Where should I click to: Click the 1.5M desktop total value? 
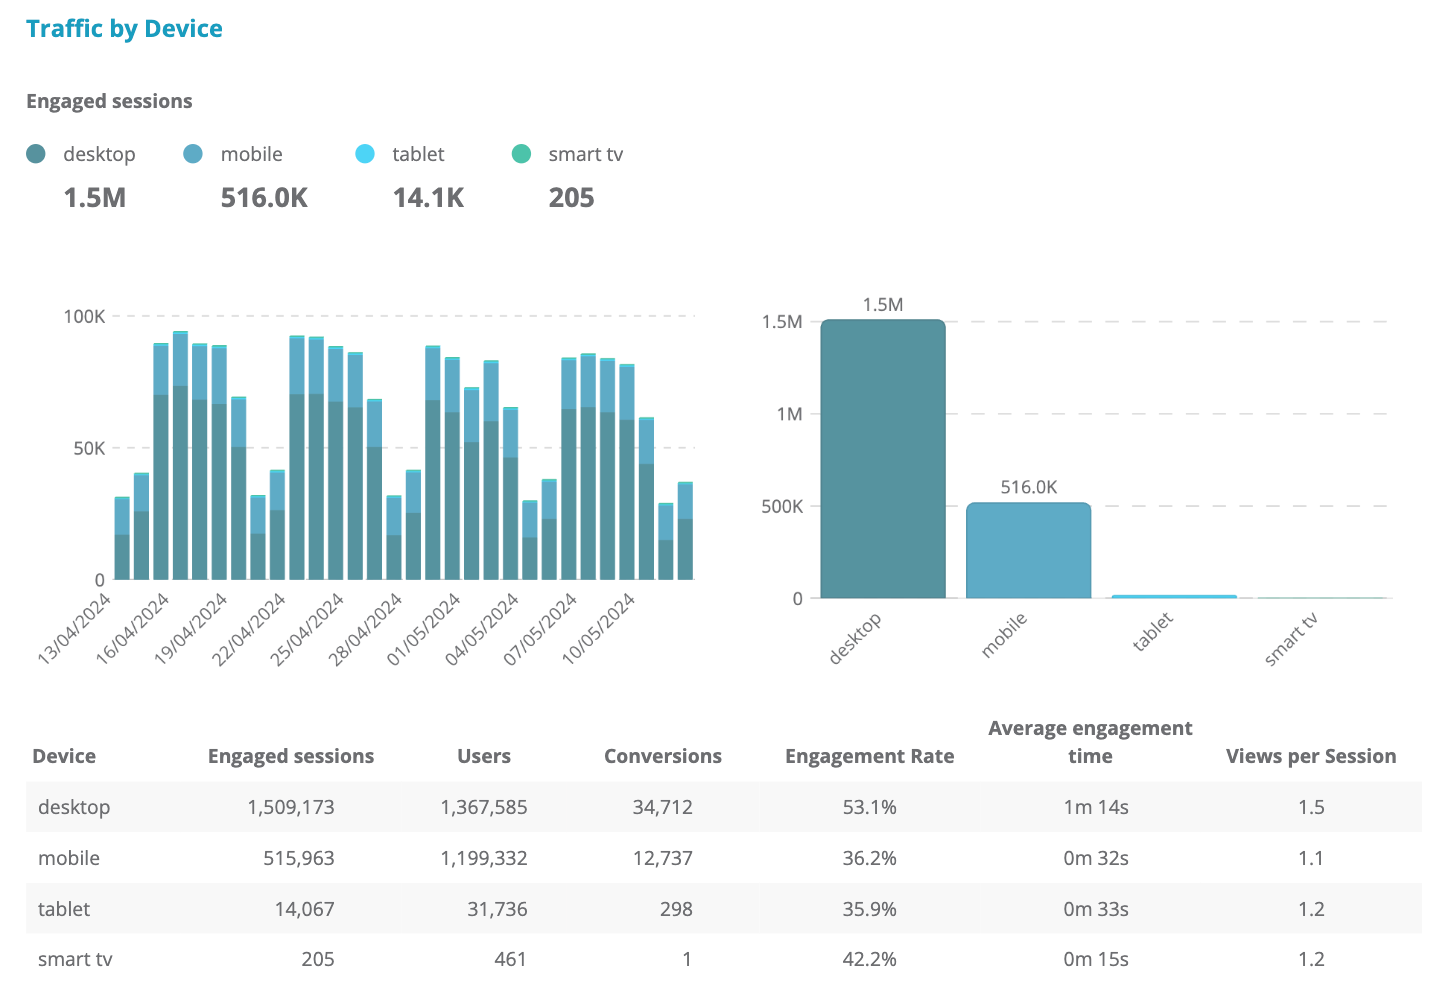[95, 198]
